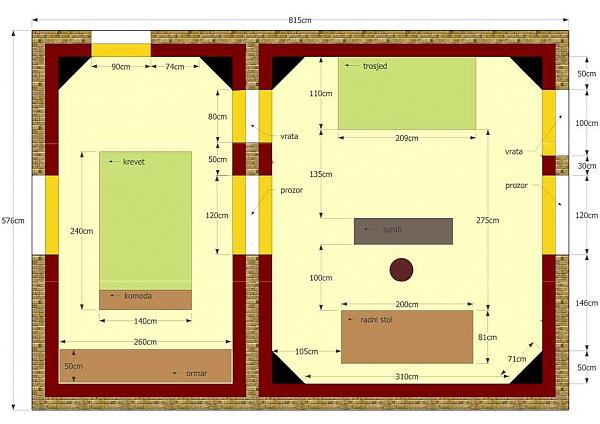This screenshot has height=424, width=600.
Task: Click the 815cm overall width label
Action: pos(300,20)
